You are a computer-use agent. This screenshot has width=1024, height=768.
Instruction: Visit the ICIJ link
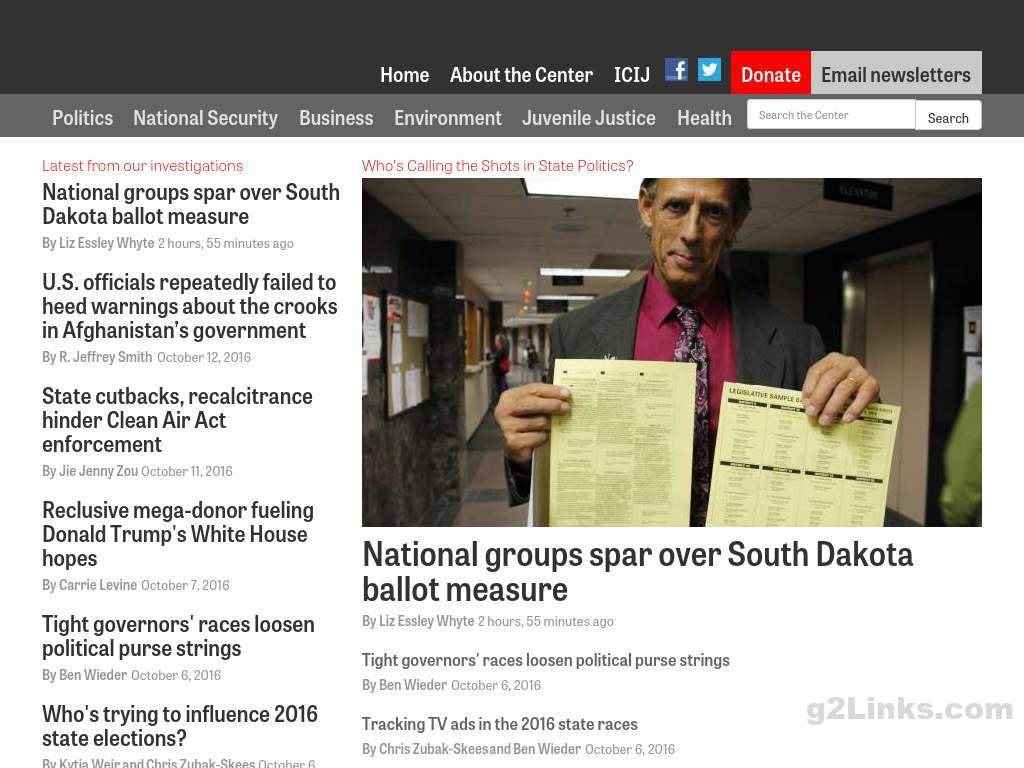(632, 75)
